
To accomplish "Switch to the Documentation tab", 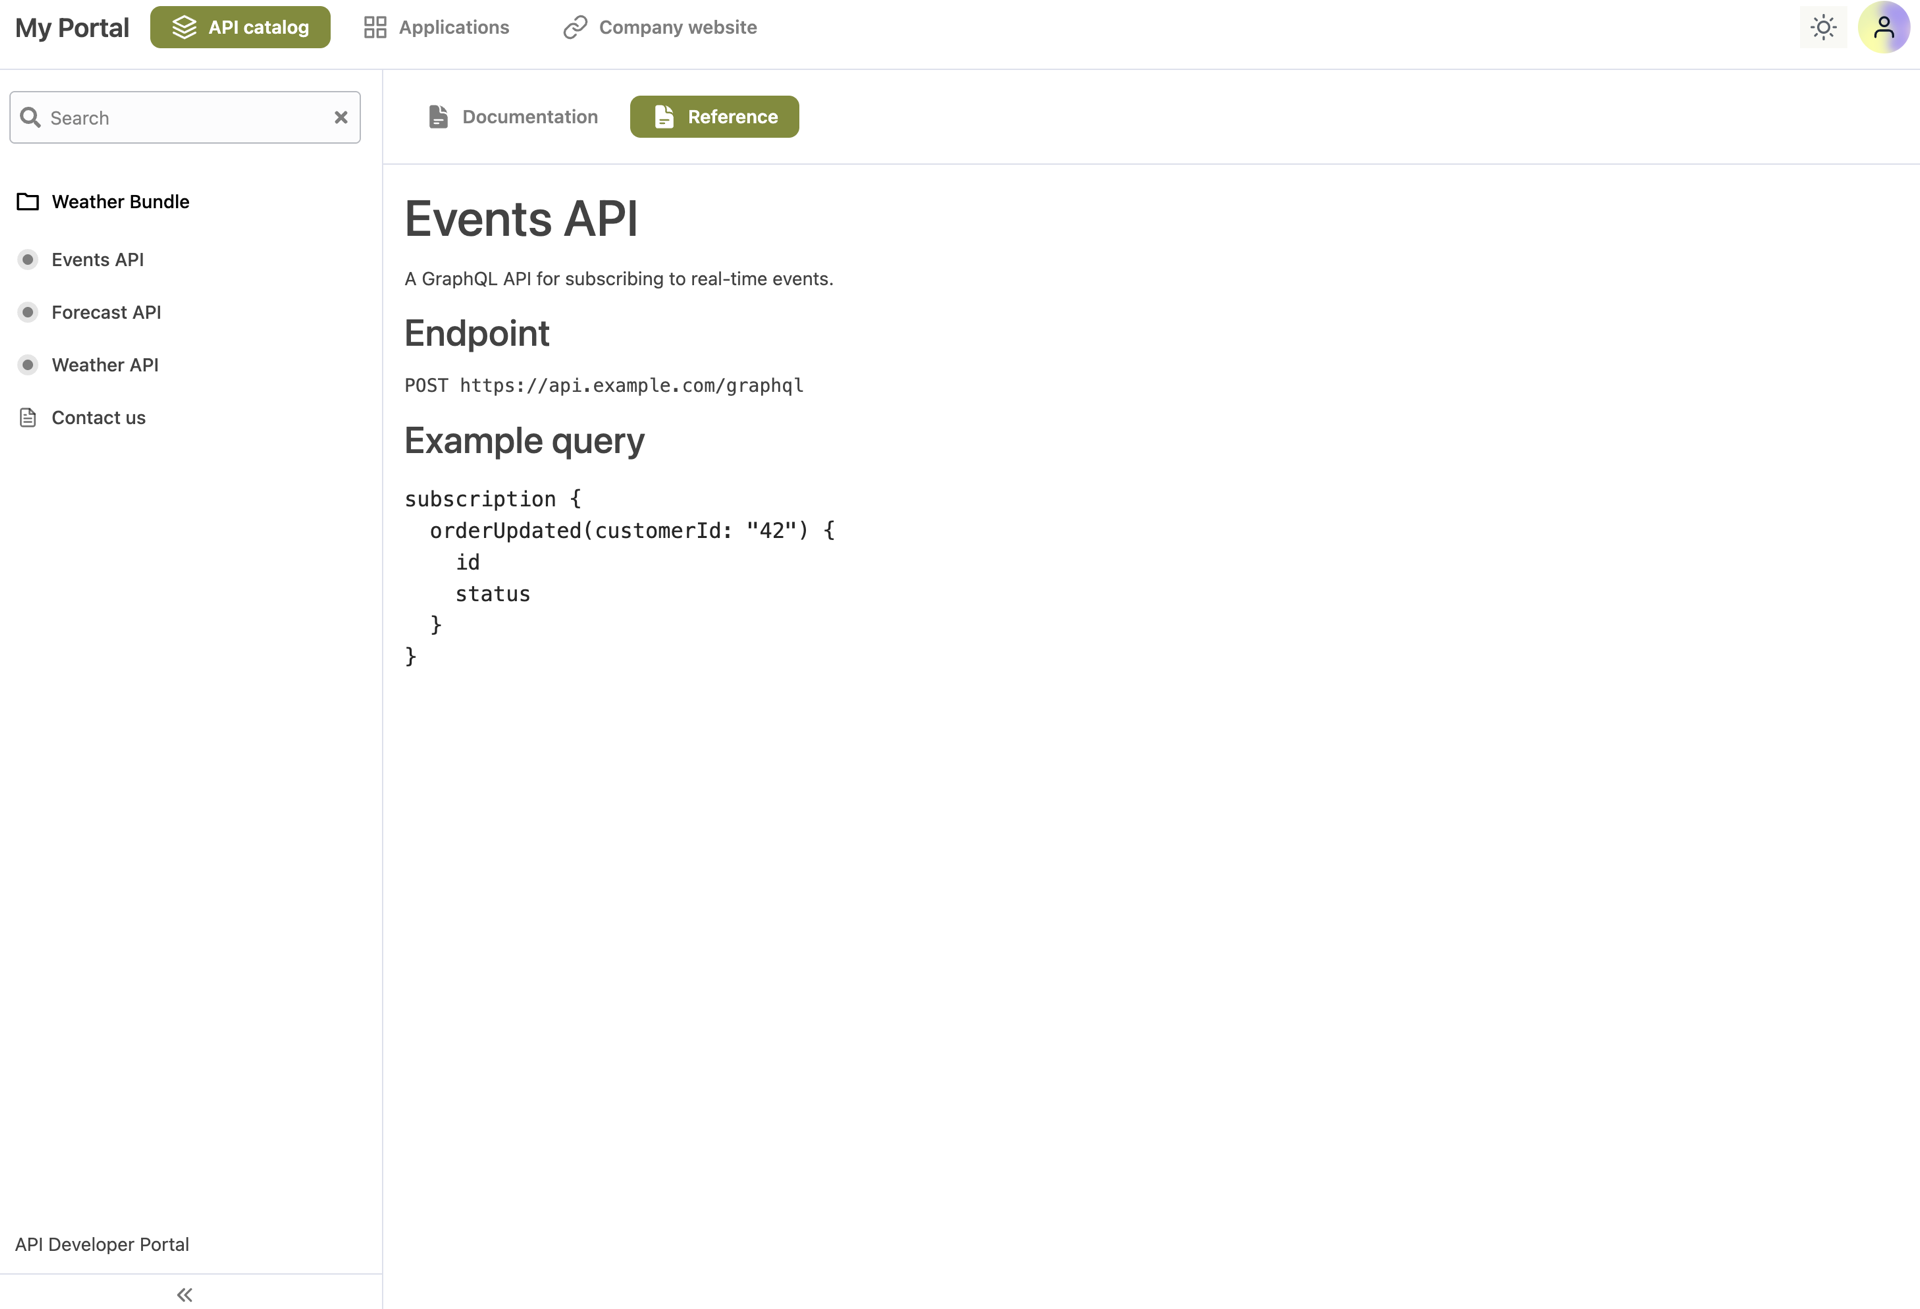I will (513, 117).
